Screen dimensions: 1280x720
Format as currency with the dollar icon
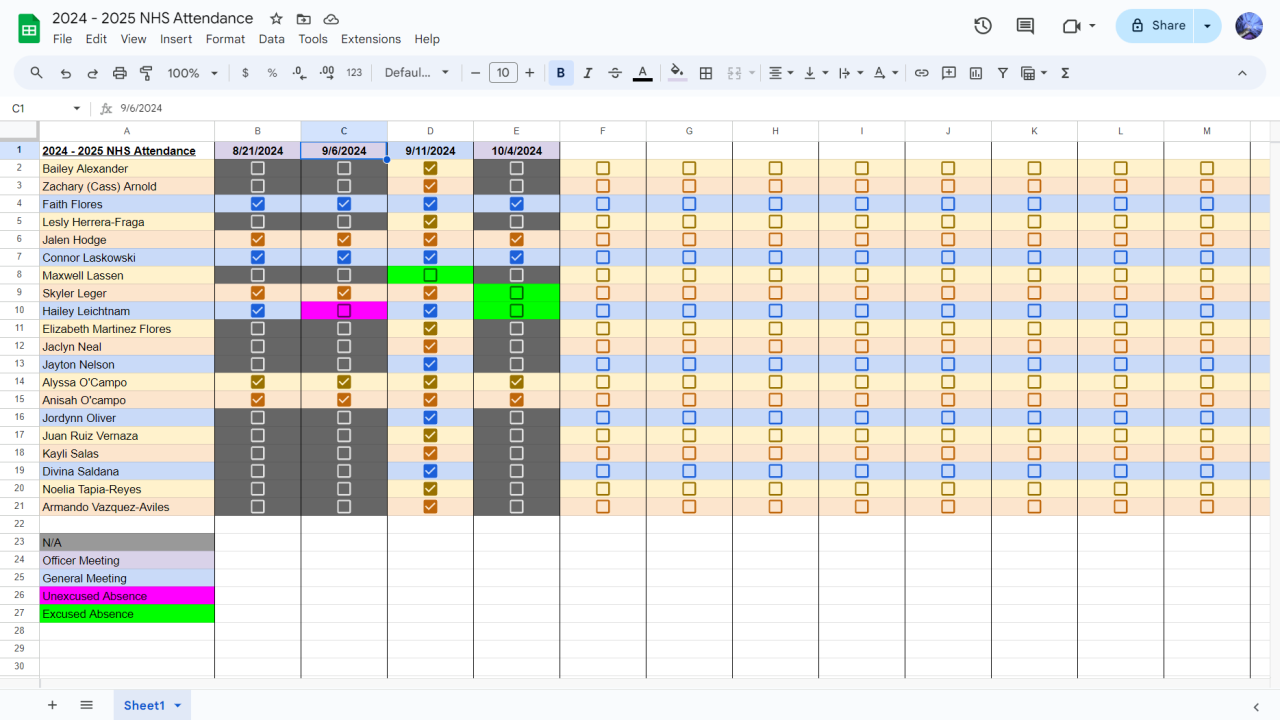246,73
